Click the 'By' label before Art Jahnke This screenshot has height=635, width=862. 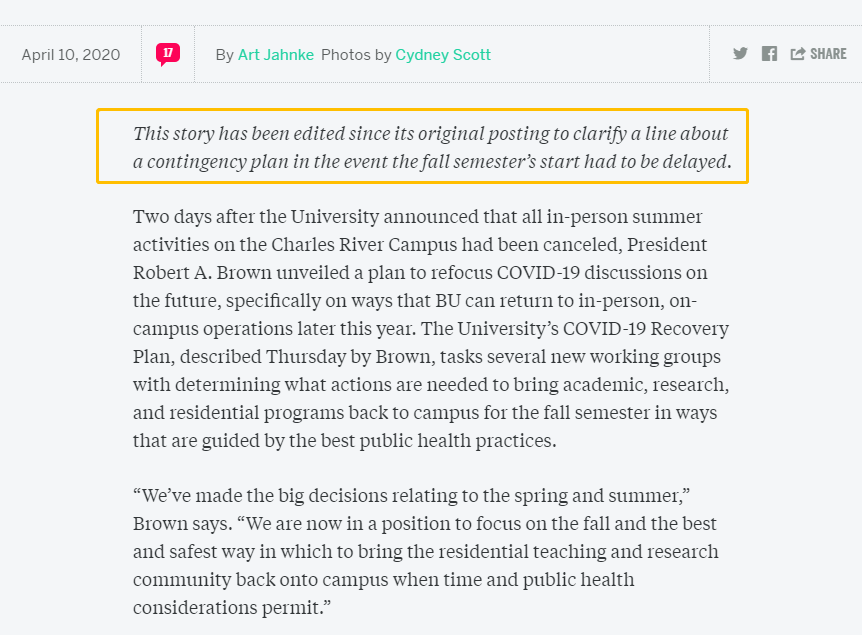[x=224, y=55]
